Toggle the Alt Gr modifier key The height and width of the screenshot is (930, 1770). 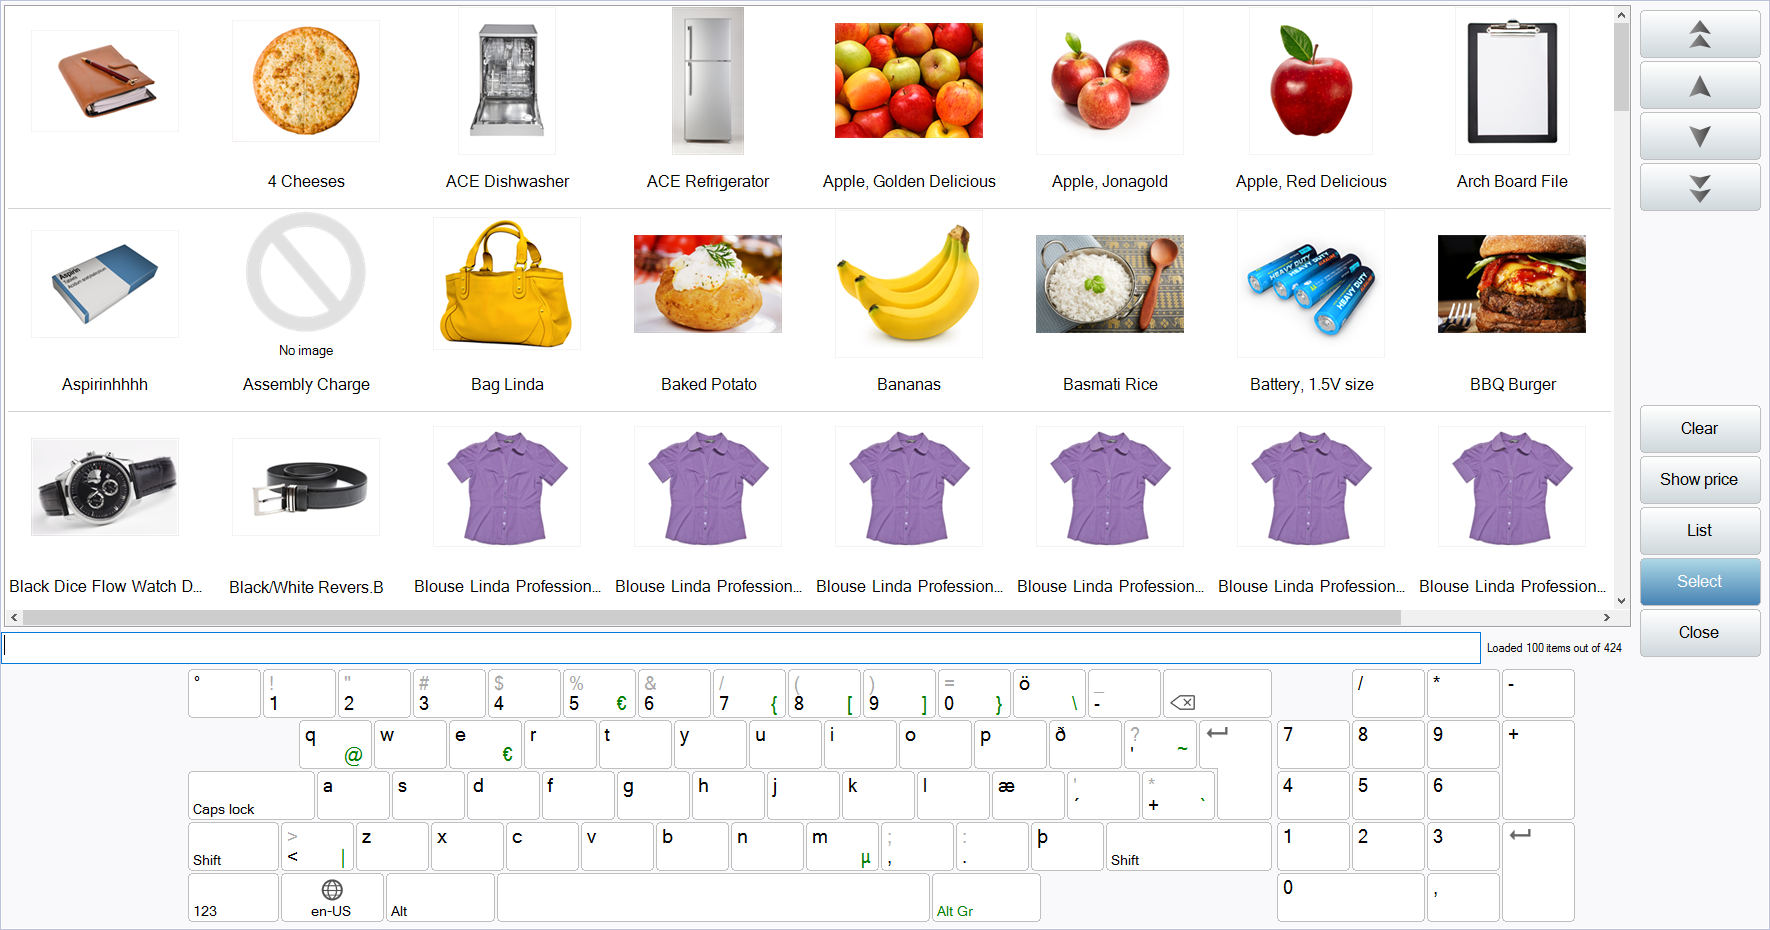click(x=985, y=897)
